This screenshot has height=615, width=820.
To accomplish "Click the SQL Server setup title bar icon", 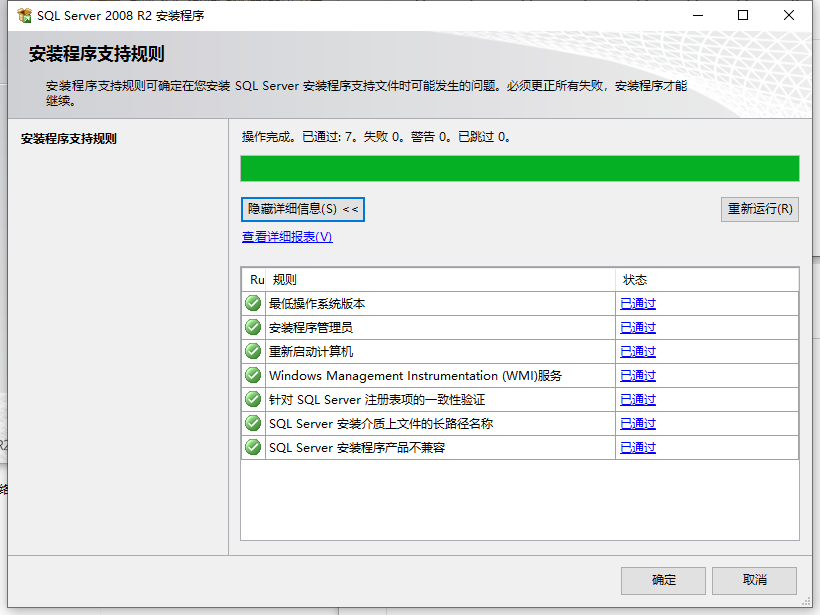I will [24, 16].
